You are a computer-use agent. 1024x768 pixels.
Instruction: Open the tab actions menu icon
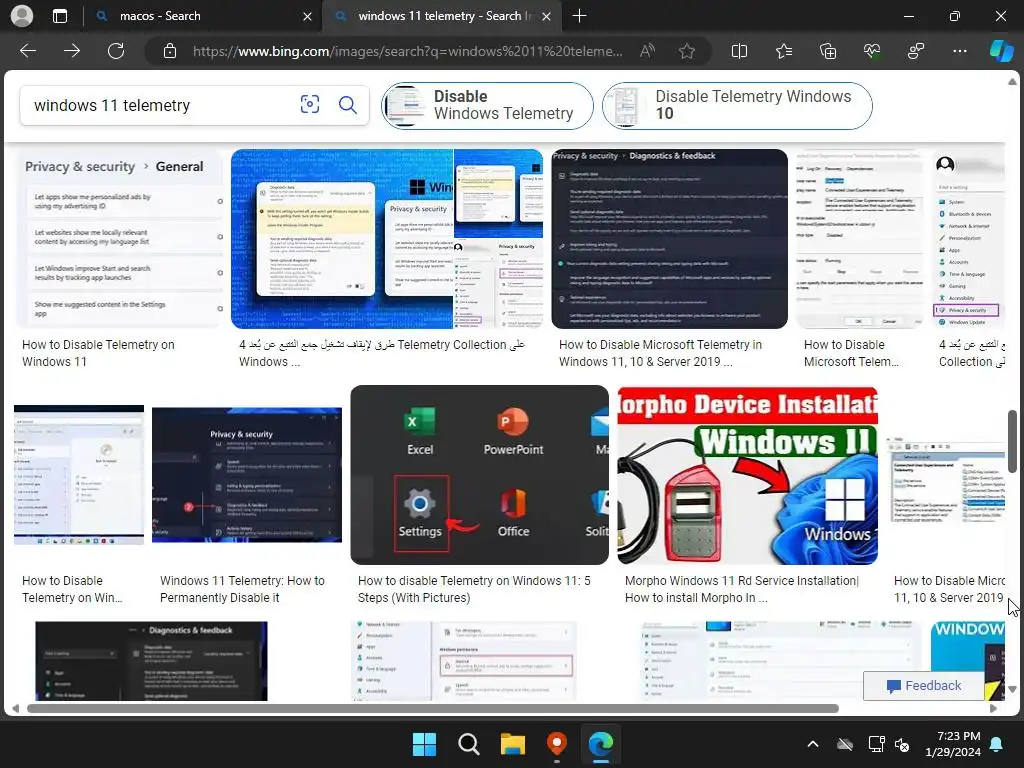tap(60, 16)
